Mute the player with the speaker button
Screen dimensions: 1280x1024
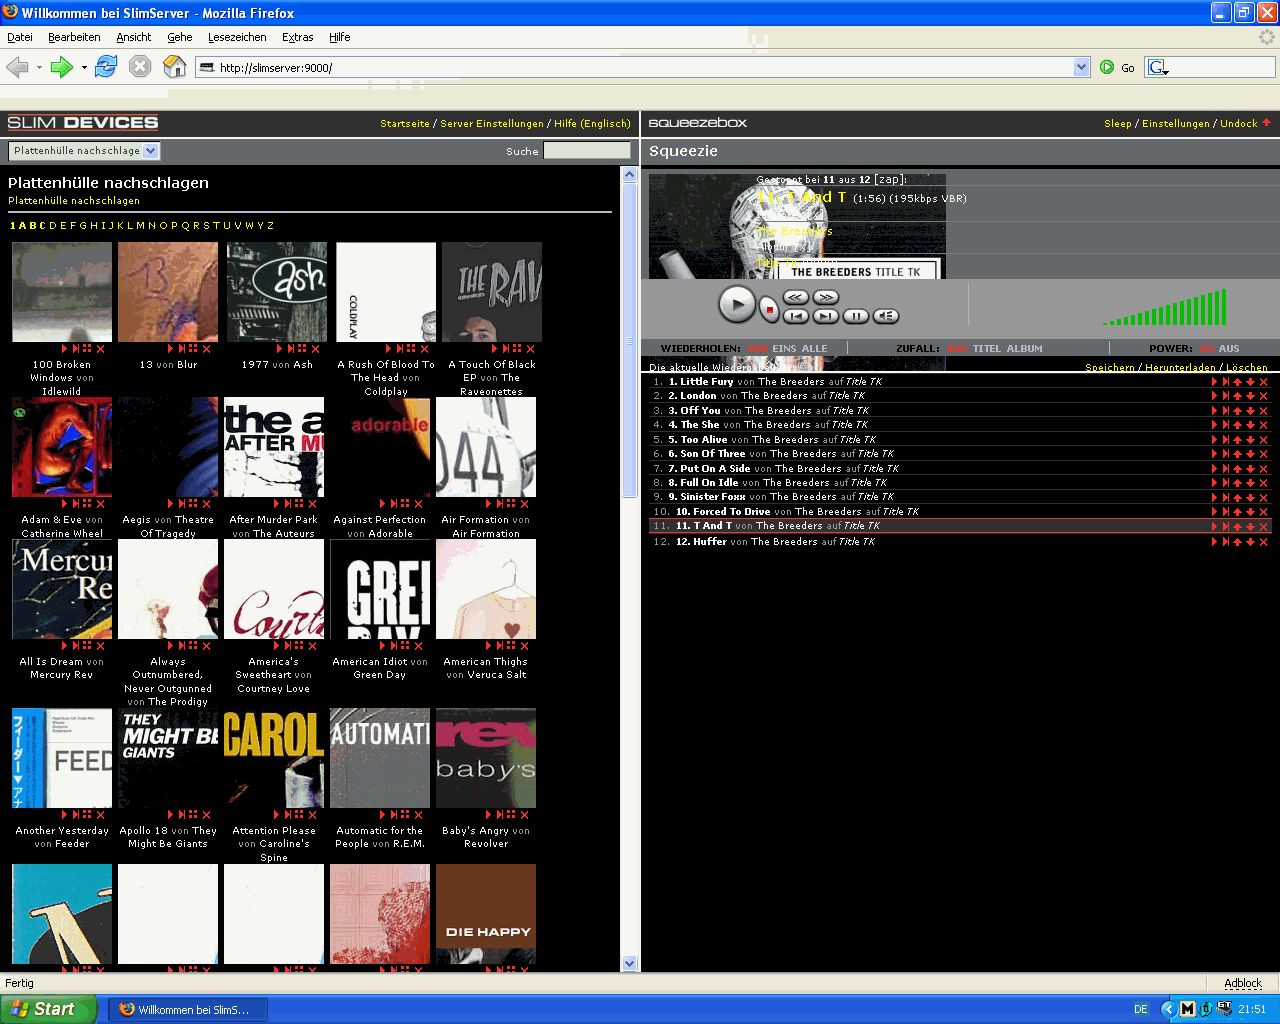coord(886,316)
